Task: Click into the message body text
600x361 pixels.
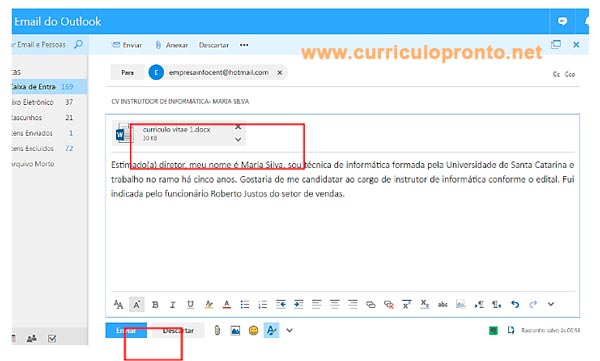Action: tap(342, 179)
